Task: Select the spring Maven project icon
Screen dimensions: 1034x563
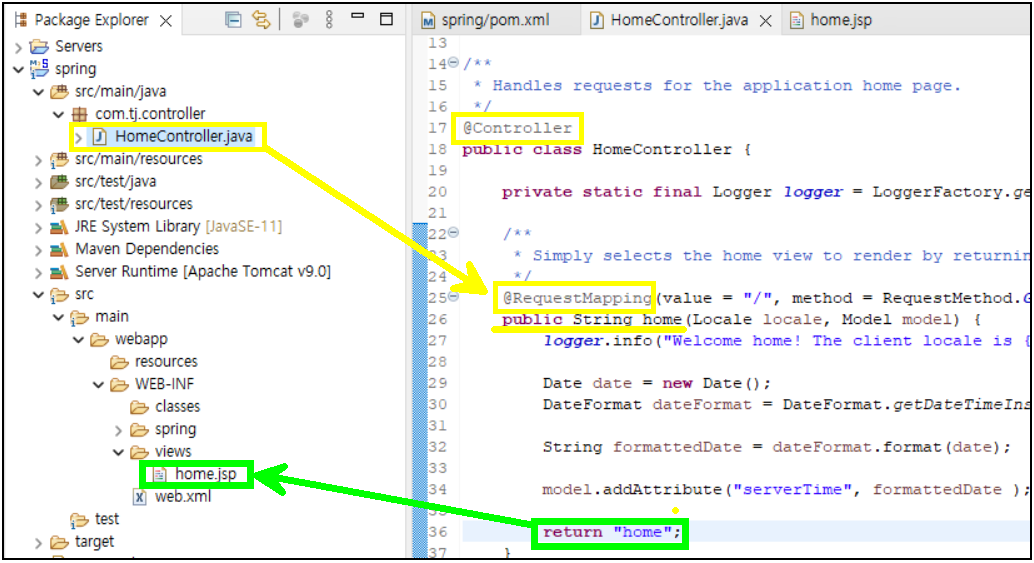Action: 40,68
